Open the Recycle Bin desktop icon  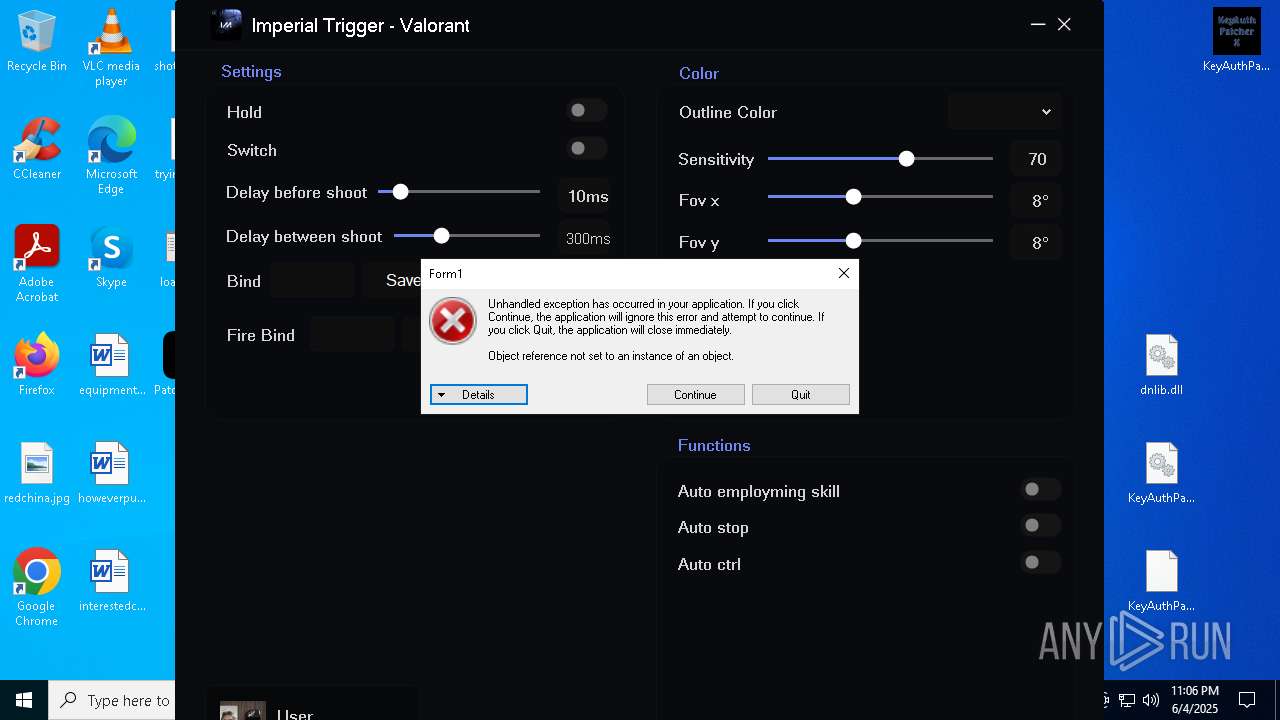[37, 41]
